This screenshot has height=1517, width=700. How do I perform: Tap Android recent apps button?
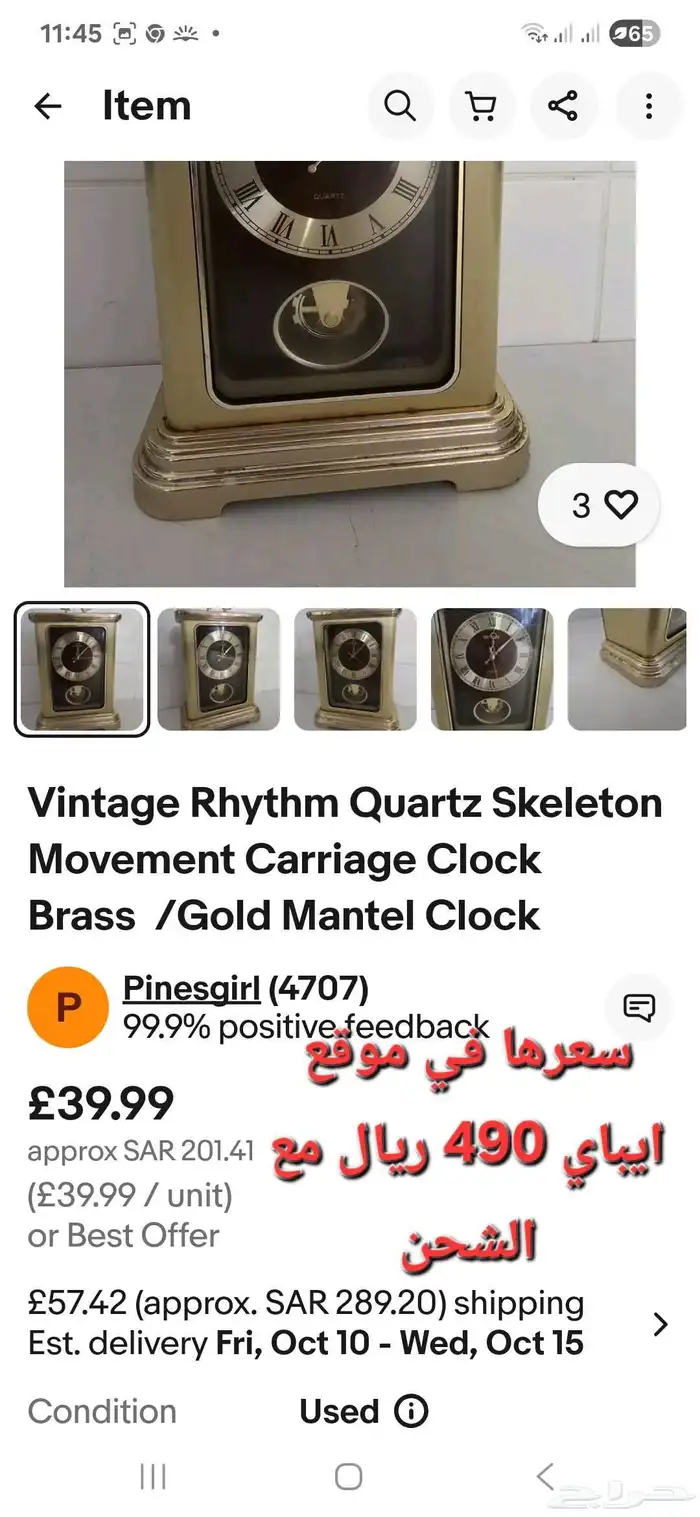[x=153, y=1476]
